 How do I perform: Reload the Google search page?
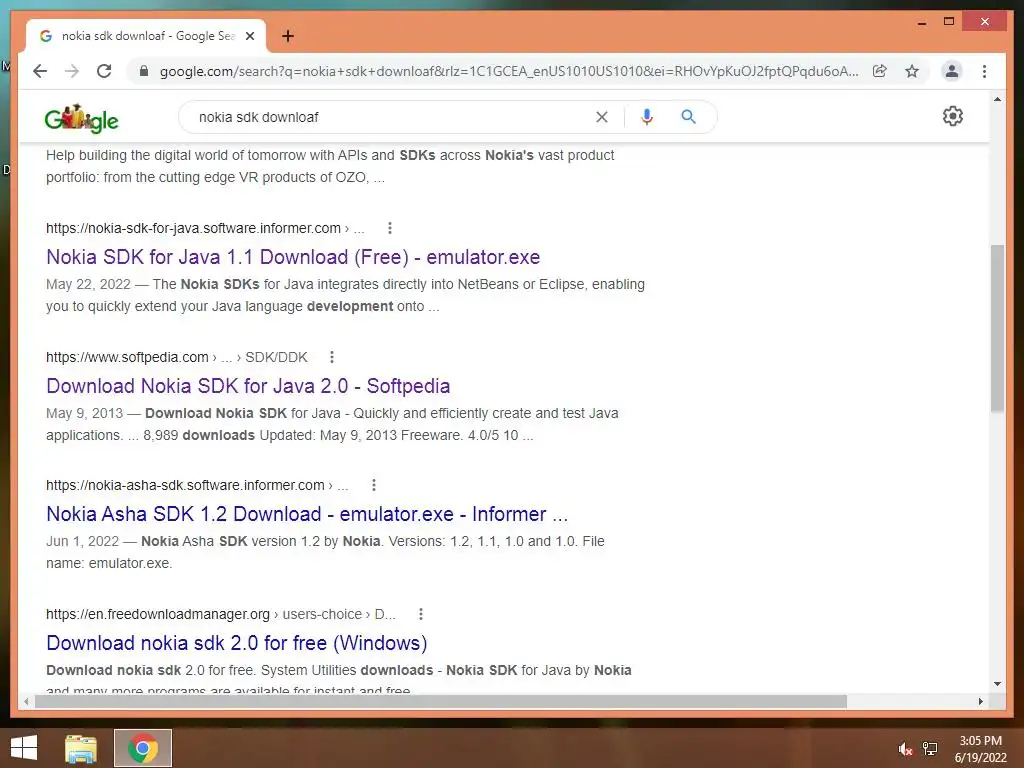[104, 71]
